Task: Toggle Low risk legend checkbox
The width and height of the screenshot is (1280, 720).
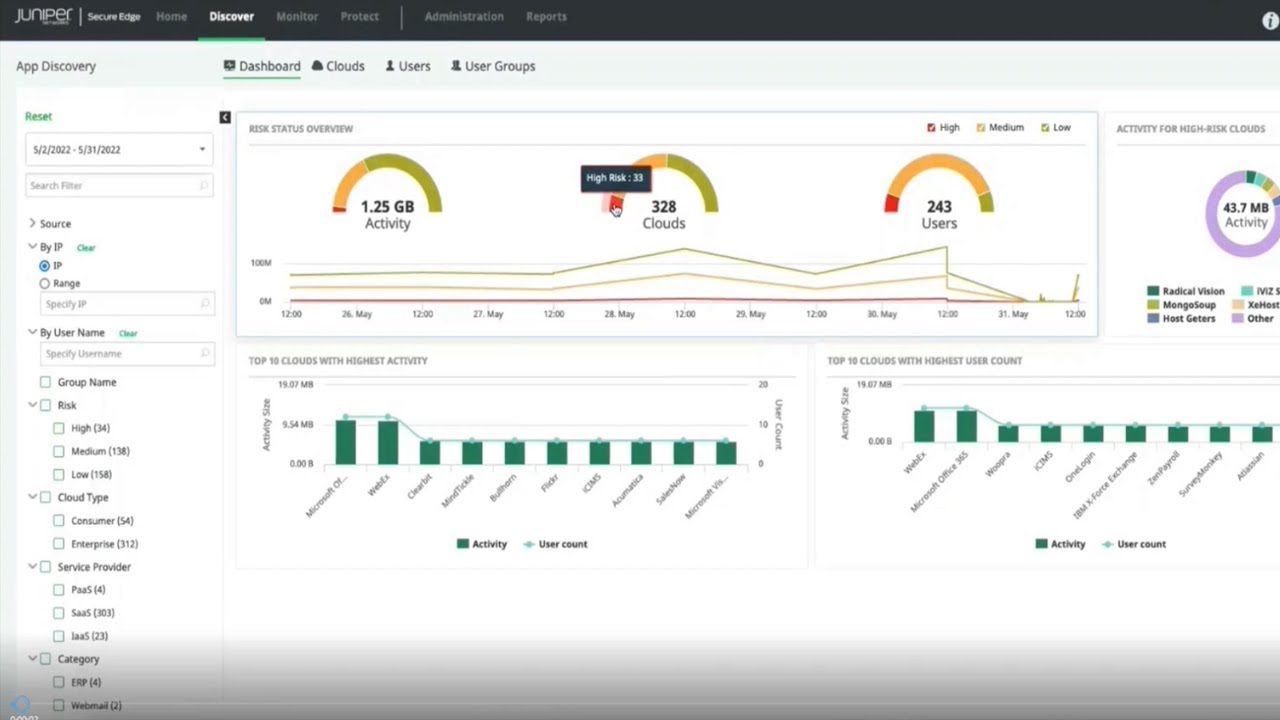Action: point(1045,128)
